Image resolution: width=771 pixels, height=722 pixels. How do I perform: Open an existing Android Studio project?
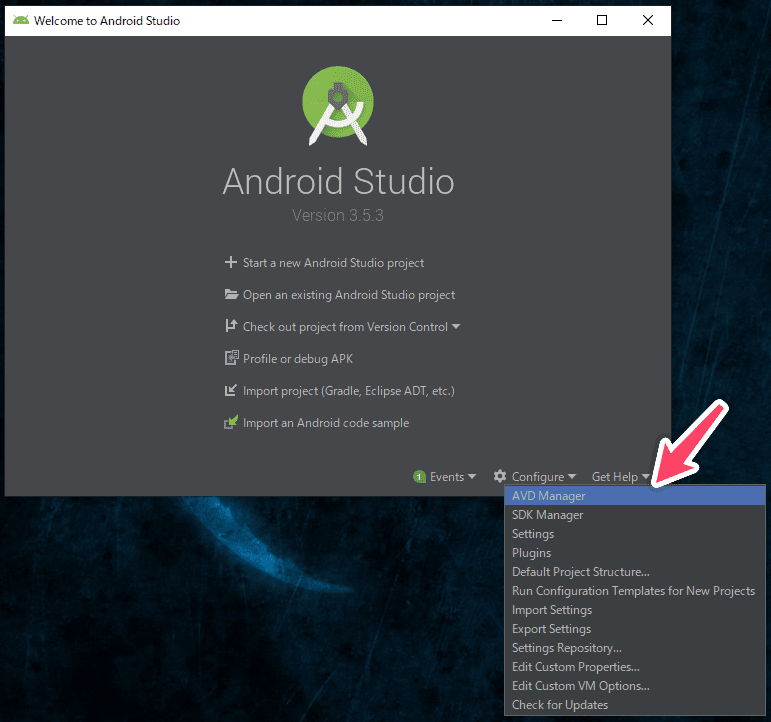349,295
